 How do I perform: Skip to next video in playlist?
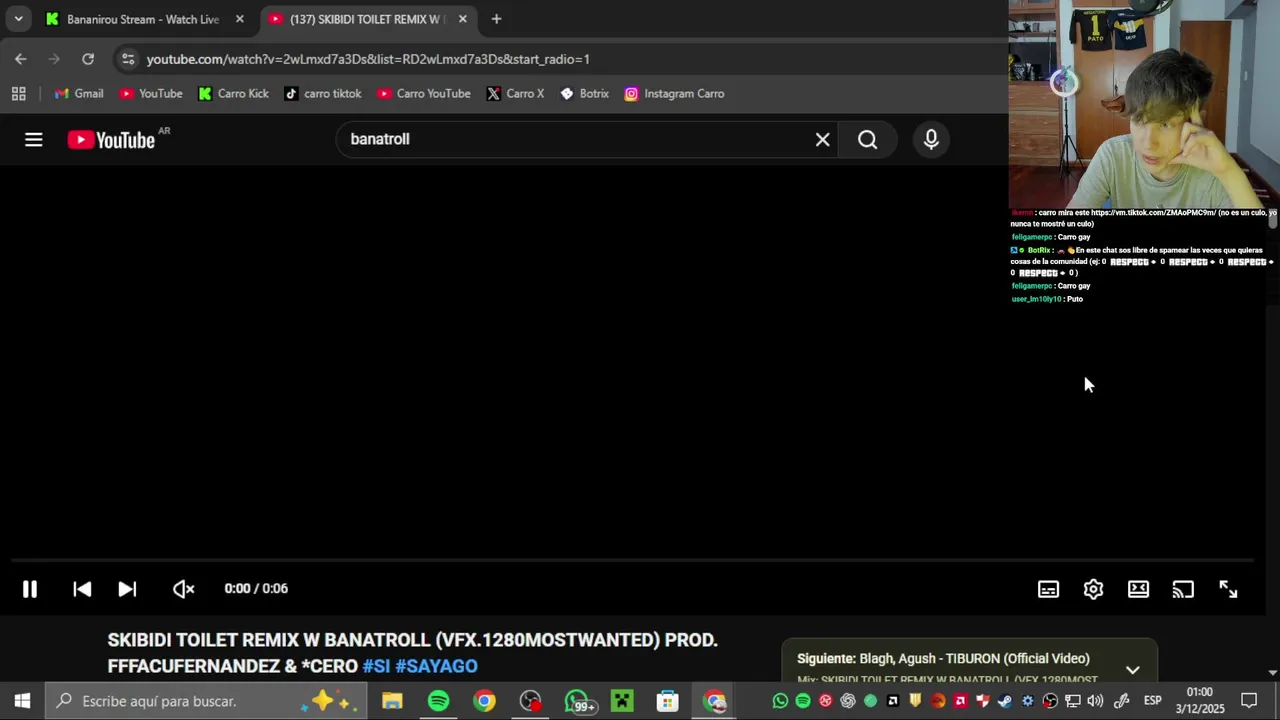pos(127,589)
